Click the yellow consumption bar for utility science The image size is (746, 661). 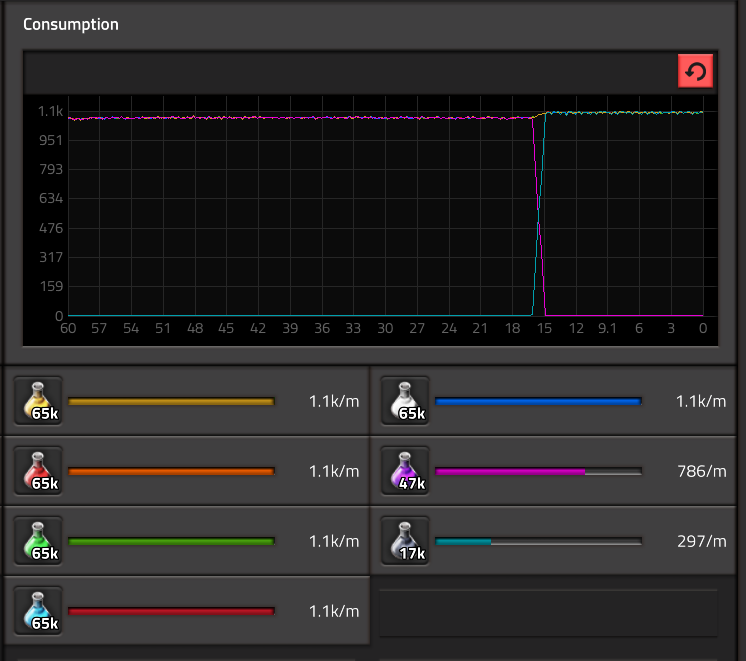pyautogui.click(x=171, y=402)
